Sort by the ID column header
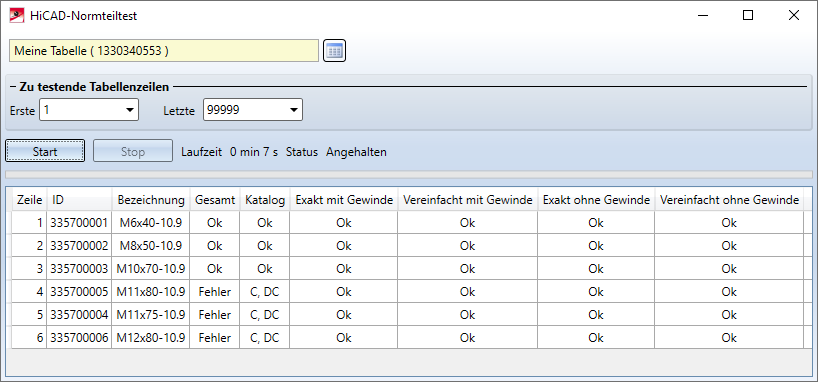Screen dimensions: 818x382 [x=79, y=200]
